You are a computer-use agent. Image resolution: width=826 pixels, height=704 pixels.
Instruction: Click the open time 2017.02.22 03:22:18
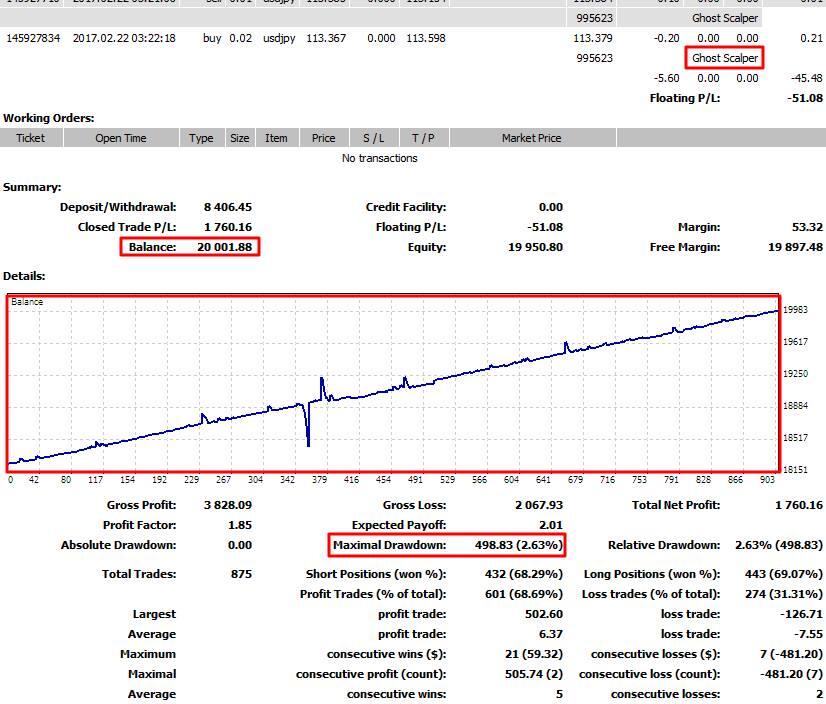pyautogui.click(x=124, y=38)
